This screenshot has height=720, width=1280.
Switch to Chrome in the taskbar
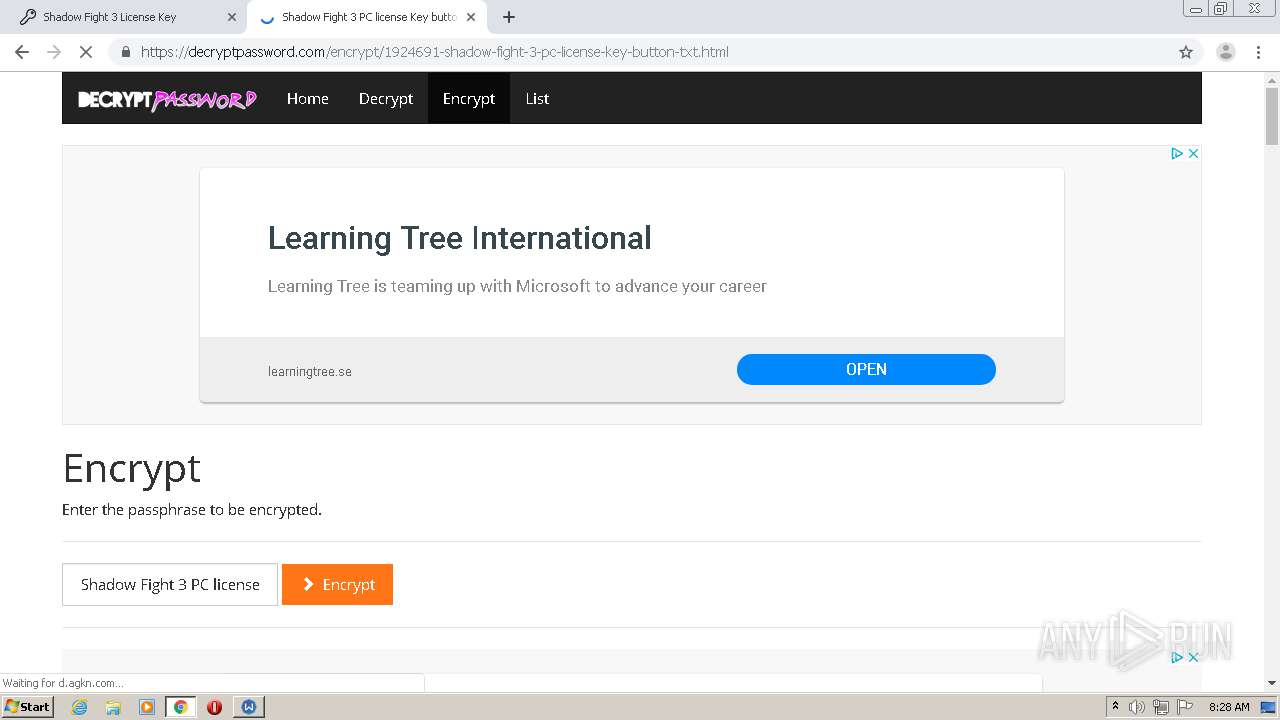180,707
